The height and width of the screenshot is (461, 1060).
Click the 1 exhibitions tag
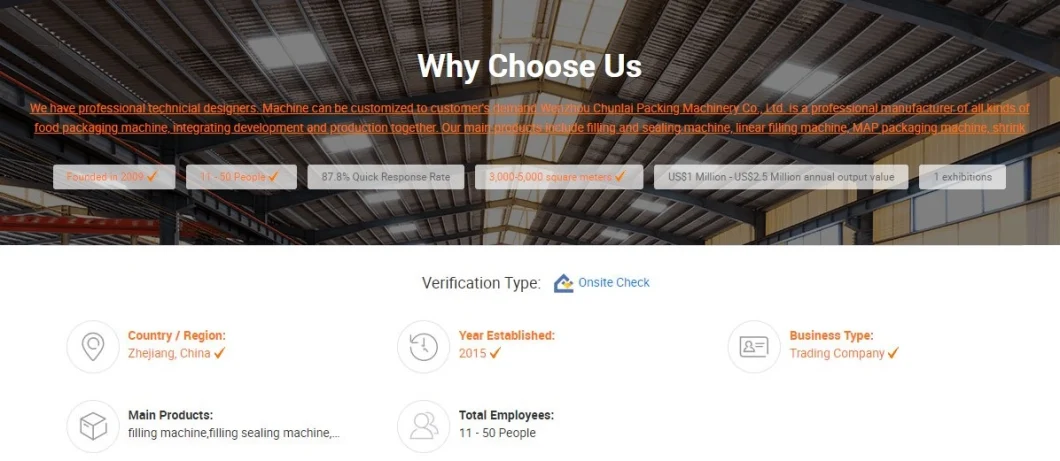point(962,177)
